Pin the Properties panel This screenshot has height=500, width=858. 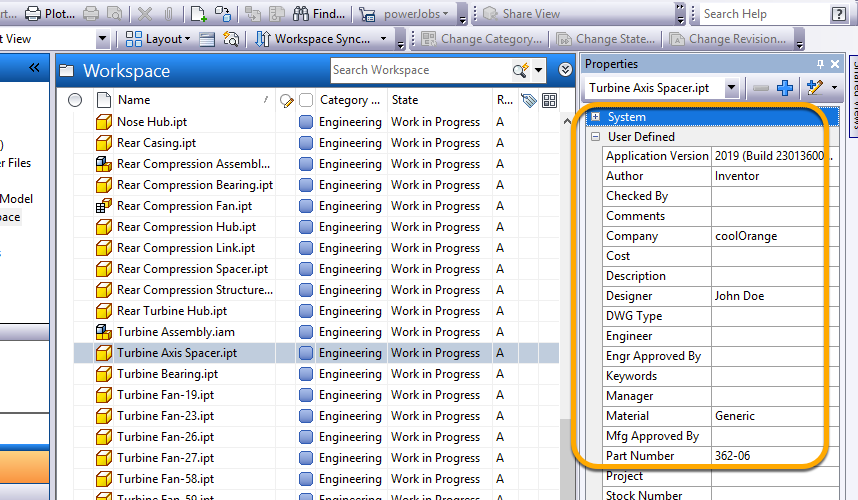coord(821,64)
